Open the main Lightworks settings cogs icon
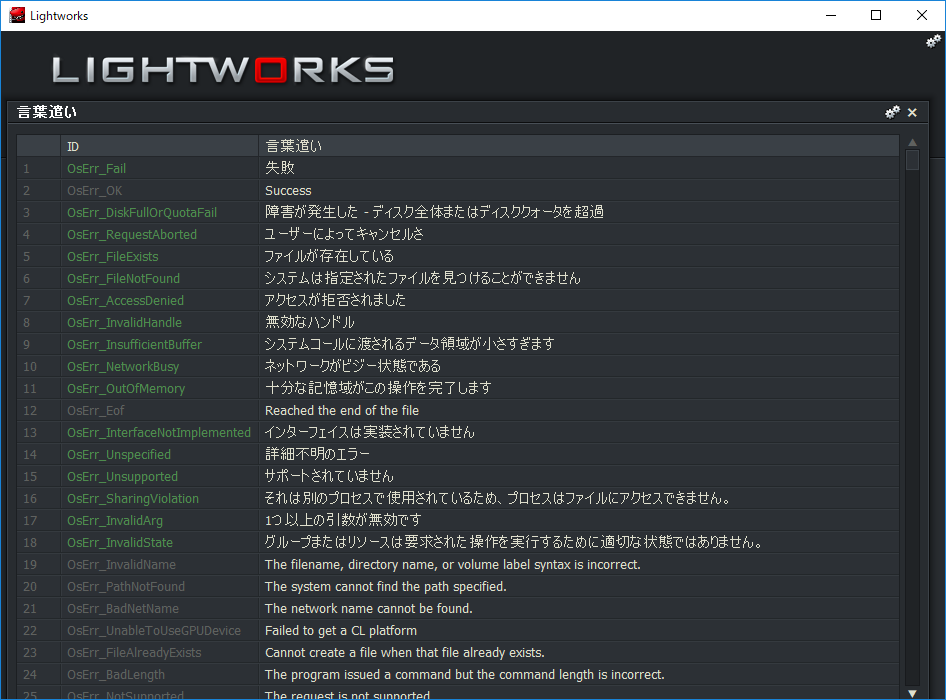 (933, 41)
